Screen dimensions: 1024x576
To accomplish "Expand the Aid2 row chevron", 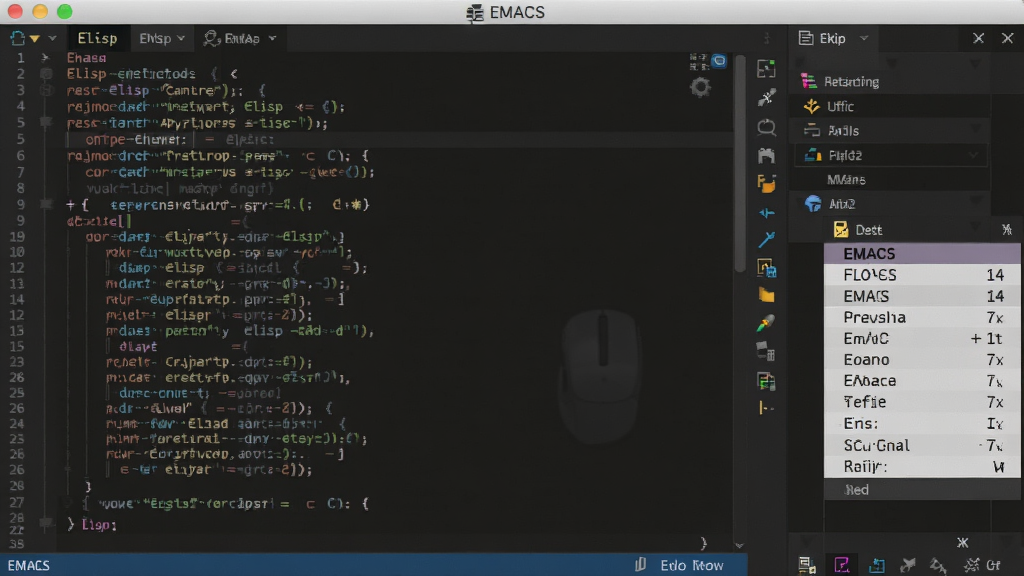I will pyautogui.click(x=975, y=200).
